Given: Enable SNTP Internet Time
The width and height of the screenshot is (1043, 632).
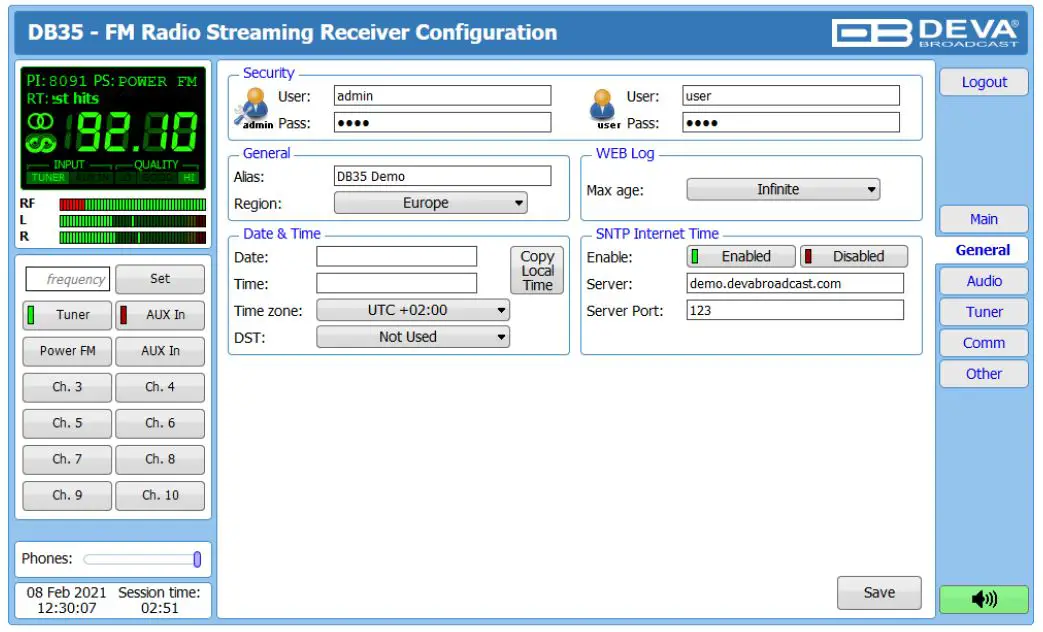Looking at the screenshot, I should [x=741, y=256].
